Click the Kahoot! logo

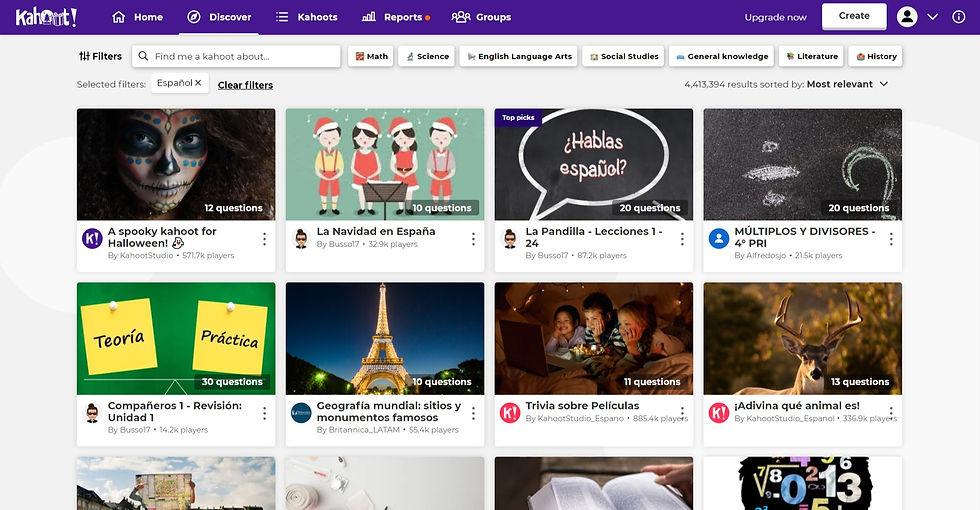coord(46,17)
